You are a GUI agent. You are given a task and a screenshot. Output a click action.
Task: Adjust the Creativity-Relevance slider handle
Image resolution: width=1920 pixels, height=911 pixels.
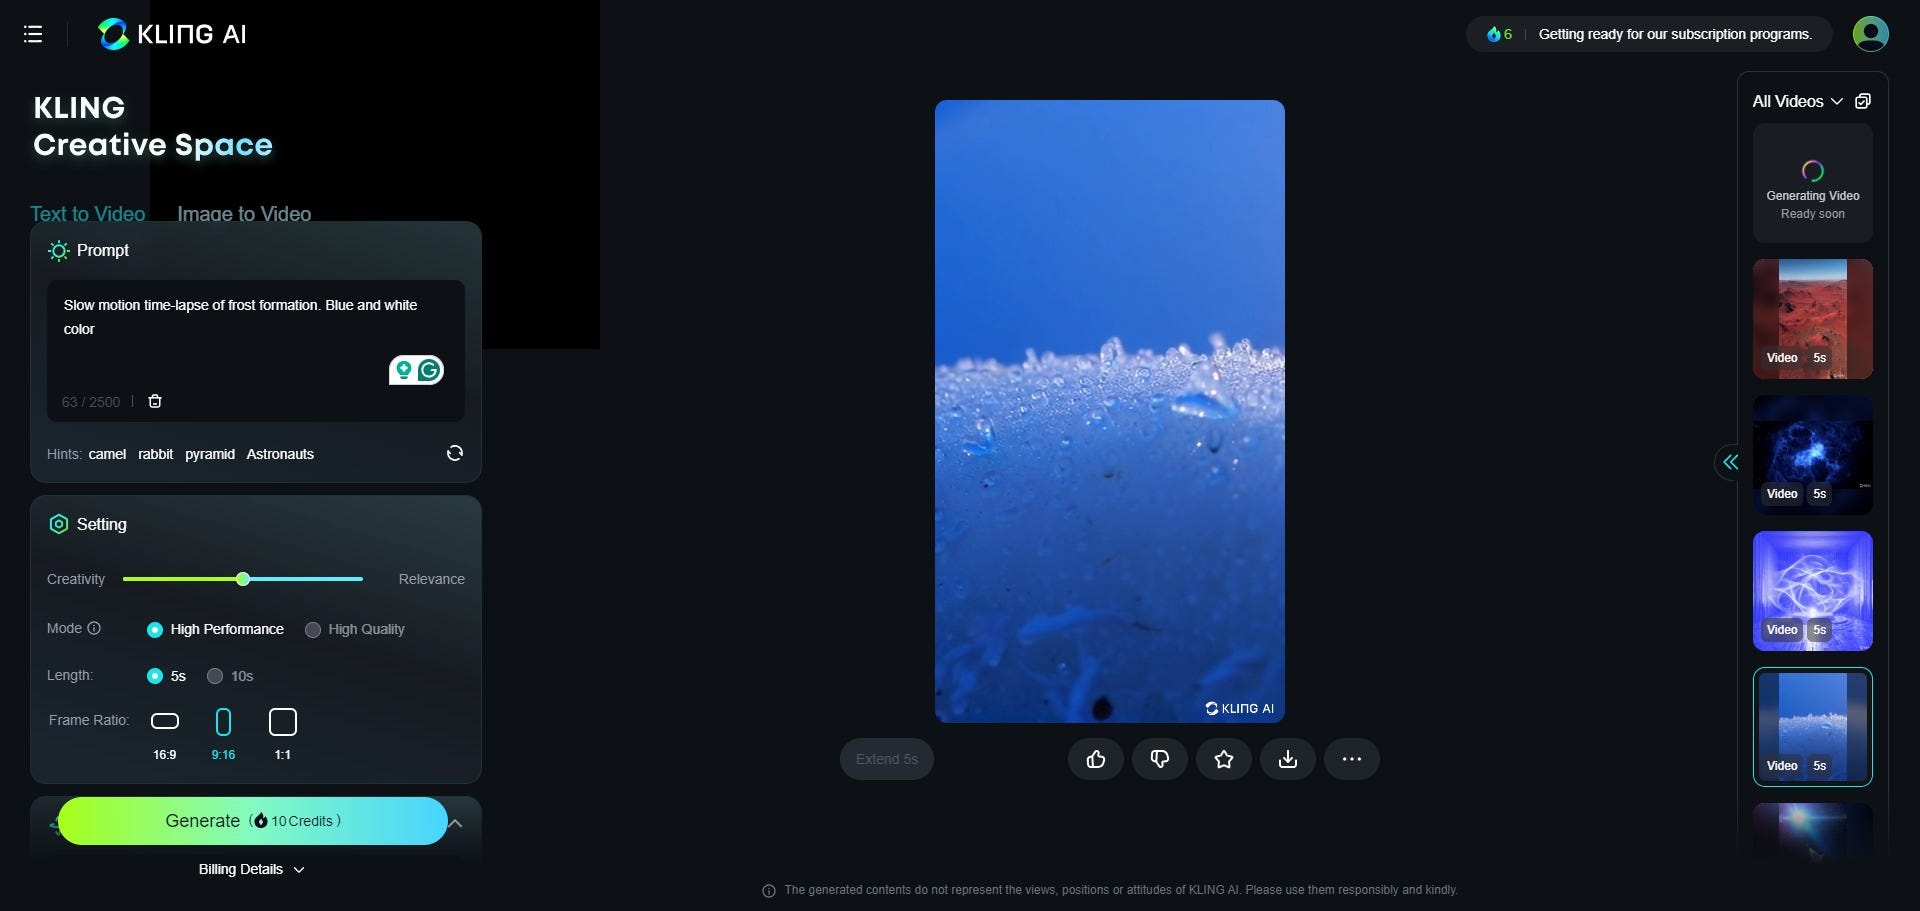point(243,579)
